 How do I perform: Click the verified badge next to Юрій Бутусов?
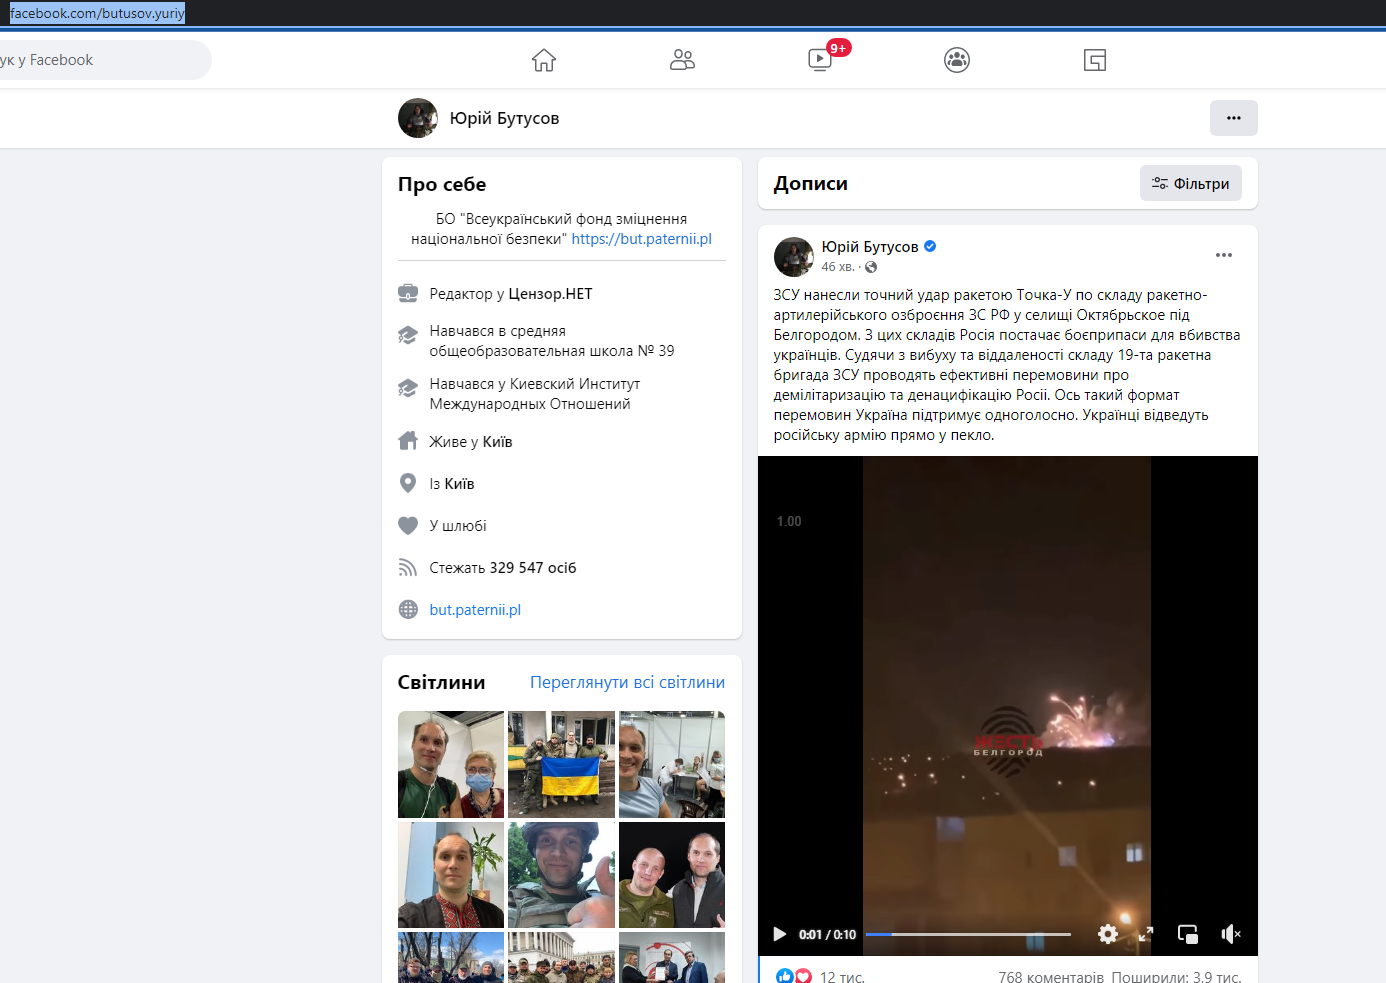tap(930, 246)
